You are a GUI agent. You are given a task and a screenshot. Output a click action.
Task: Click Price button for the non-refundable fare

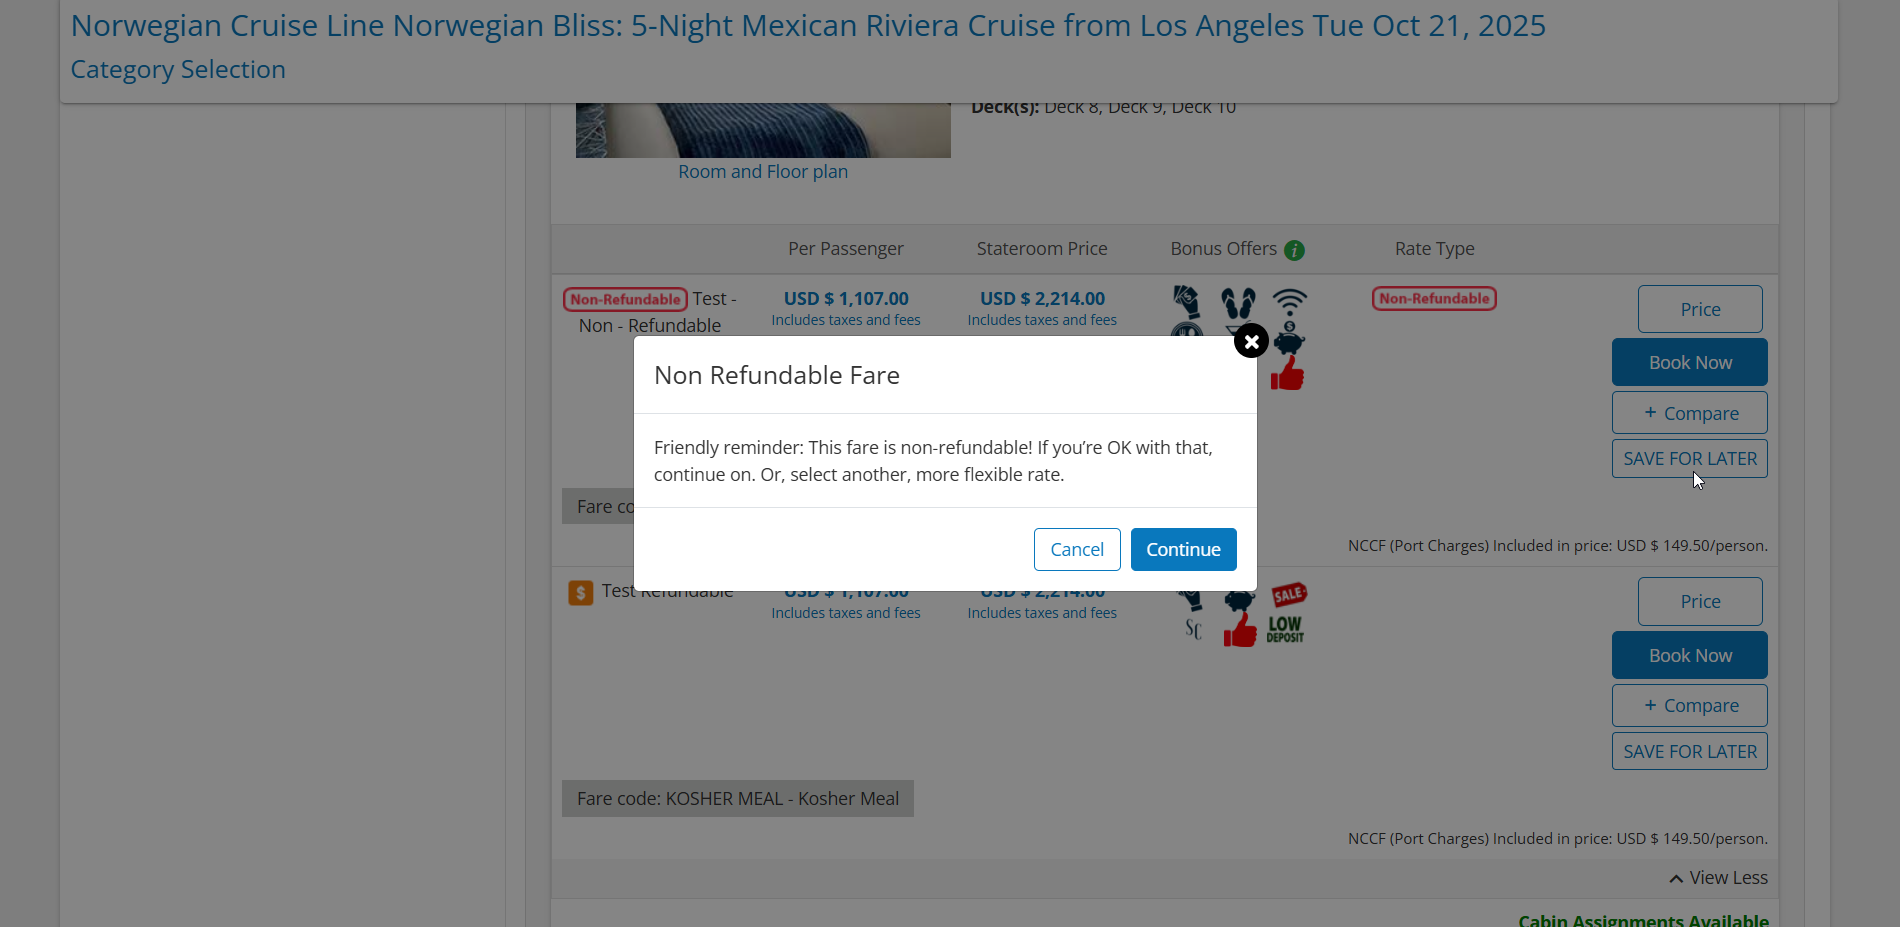click(1700, 309)
